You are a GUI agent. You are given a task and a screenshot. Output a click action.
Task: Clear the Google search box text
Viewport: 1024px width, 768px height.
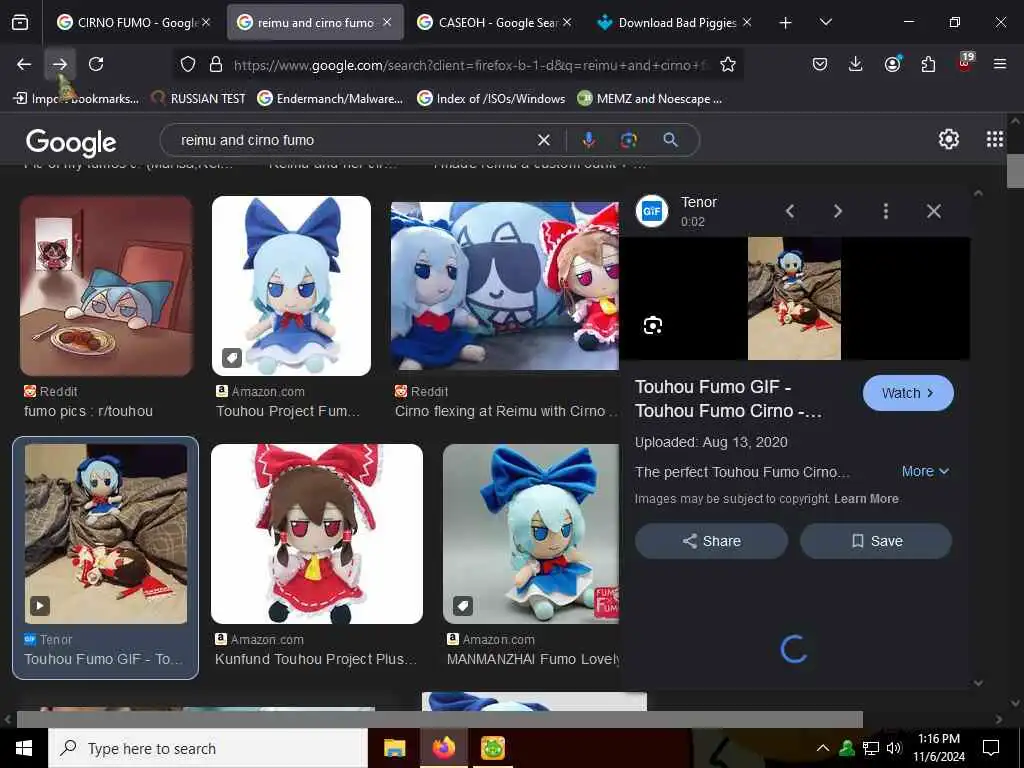click(543, 140)
